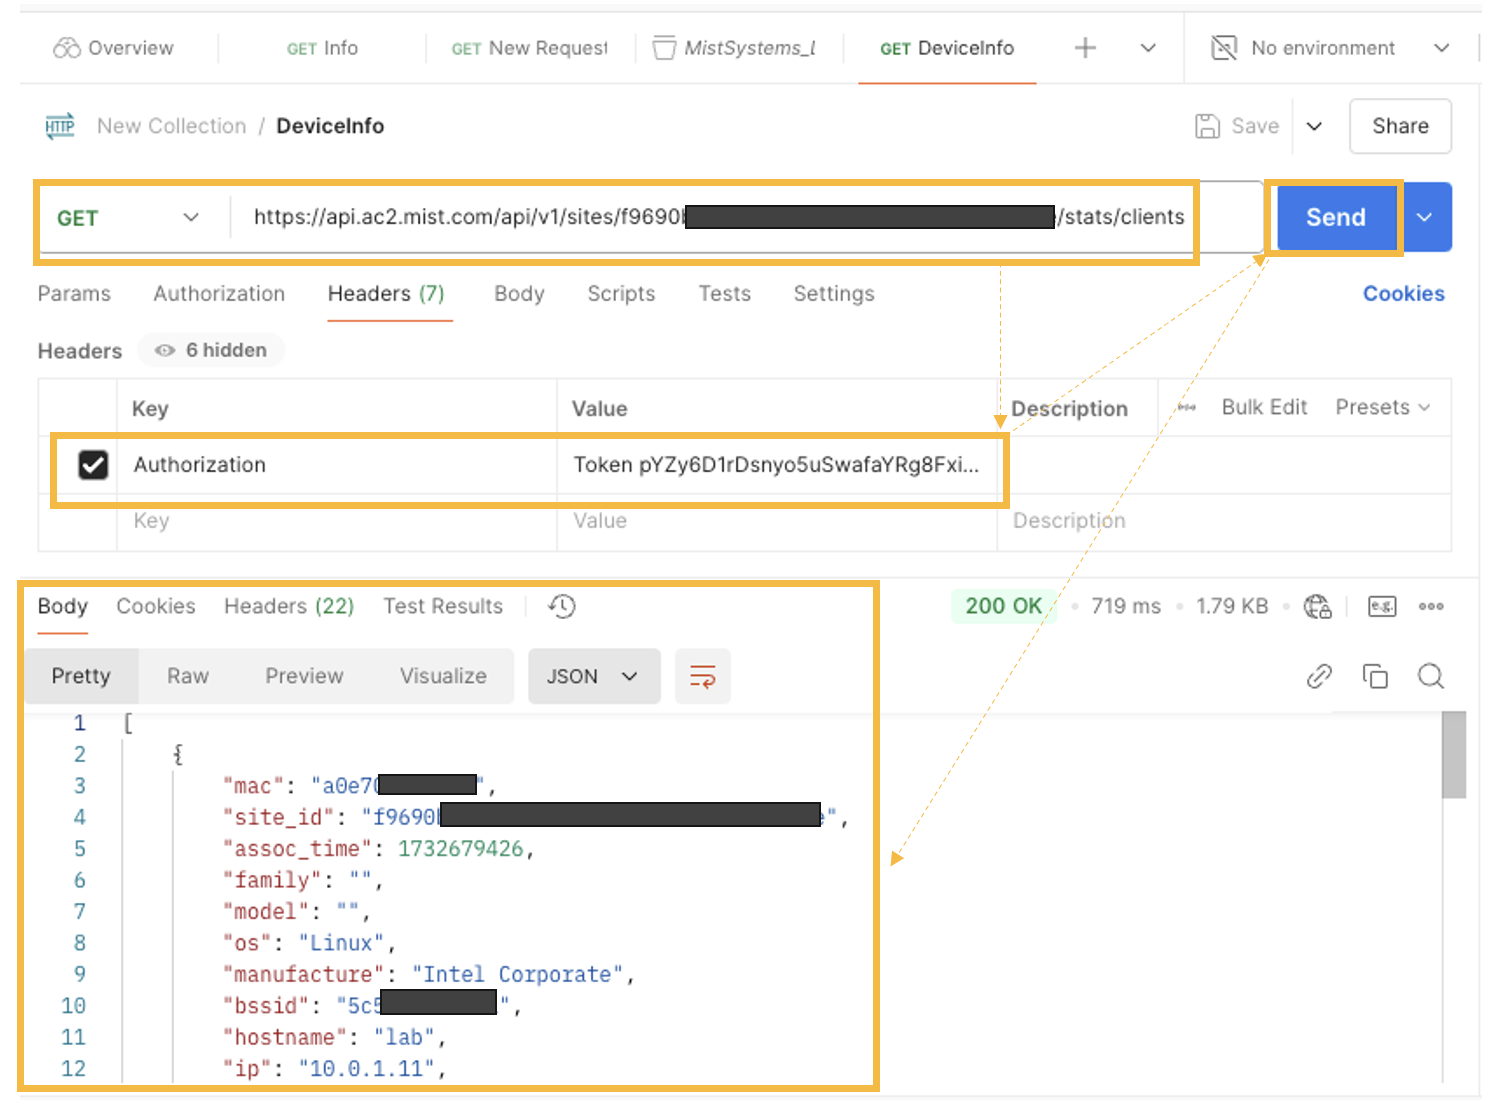Click the save response example icon
This screenshot has width=1494, height=1100.
pyautogui.click(x=1381, y=606)
